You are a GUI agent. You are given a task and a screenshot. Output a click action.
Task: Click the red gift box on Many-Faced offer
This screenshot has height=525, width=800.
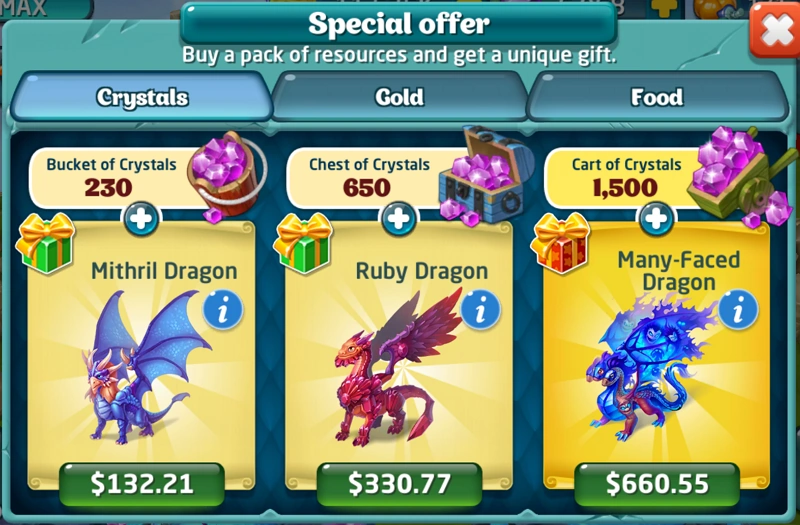click(561, 243)
